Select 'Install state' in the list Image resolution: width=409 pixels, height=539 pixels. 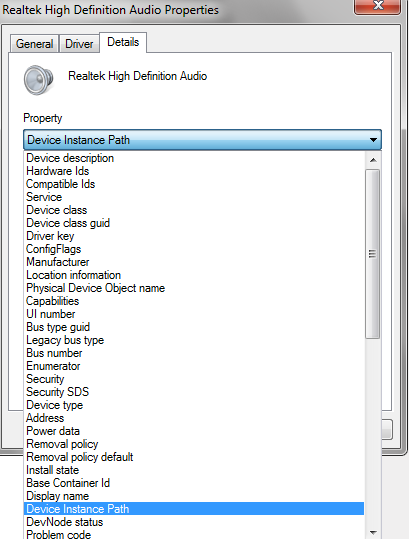coord(194,470)
